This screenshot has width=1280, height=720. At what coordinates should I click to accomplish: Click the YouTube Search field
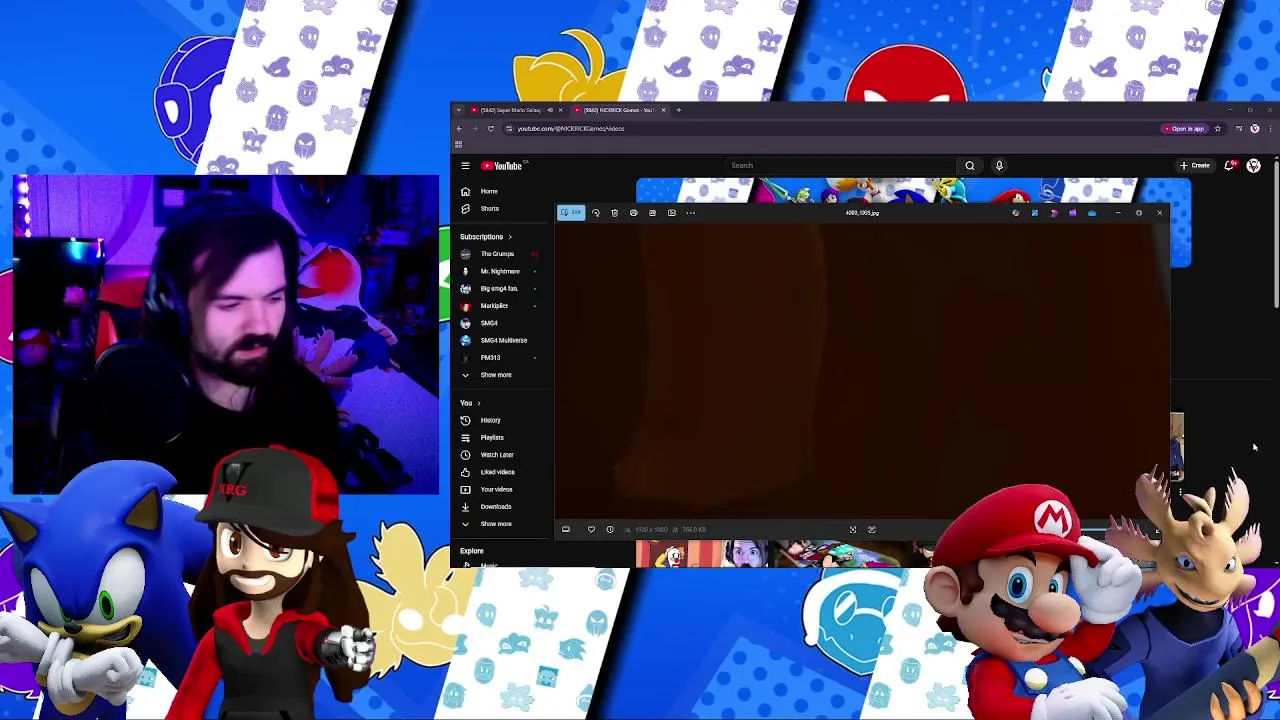(842, 166)
